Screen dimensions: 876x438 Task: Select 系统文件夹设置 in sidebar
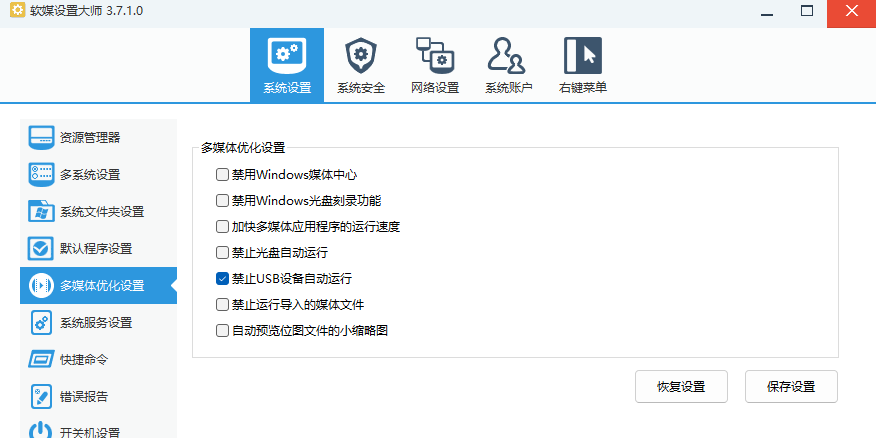tap(98, 211)
